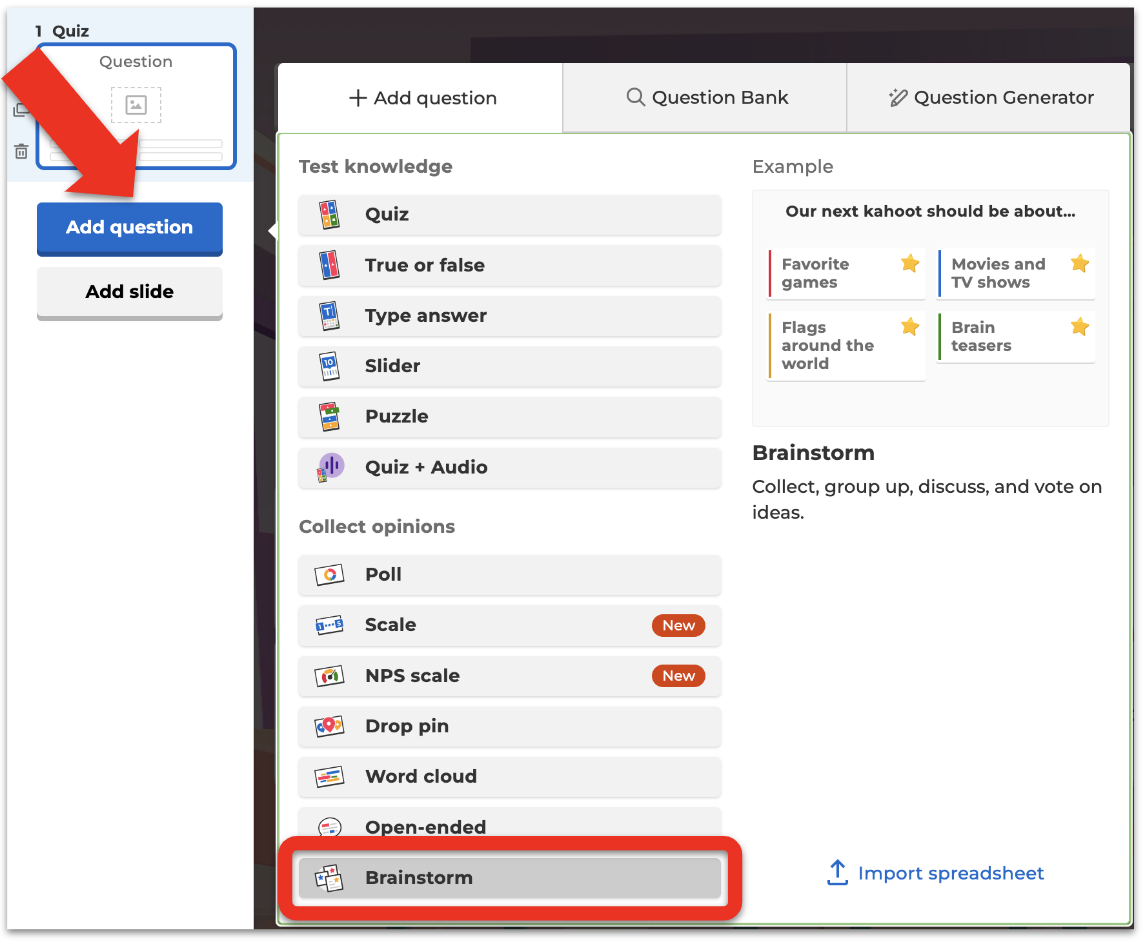Click the blue Add question button
This screenshot has height=942, width=1144.
pyautogui.click(x=130, y=228)
